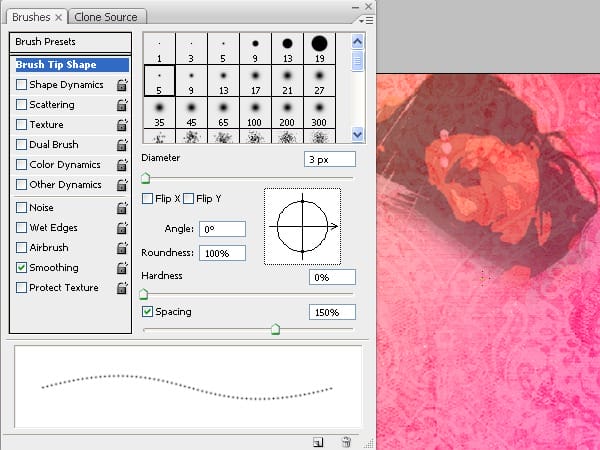Screen dimensions: 600x450
Task: Close the Brushes tab with its X
Action: pos(59,18)
